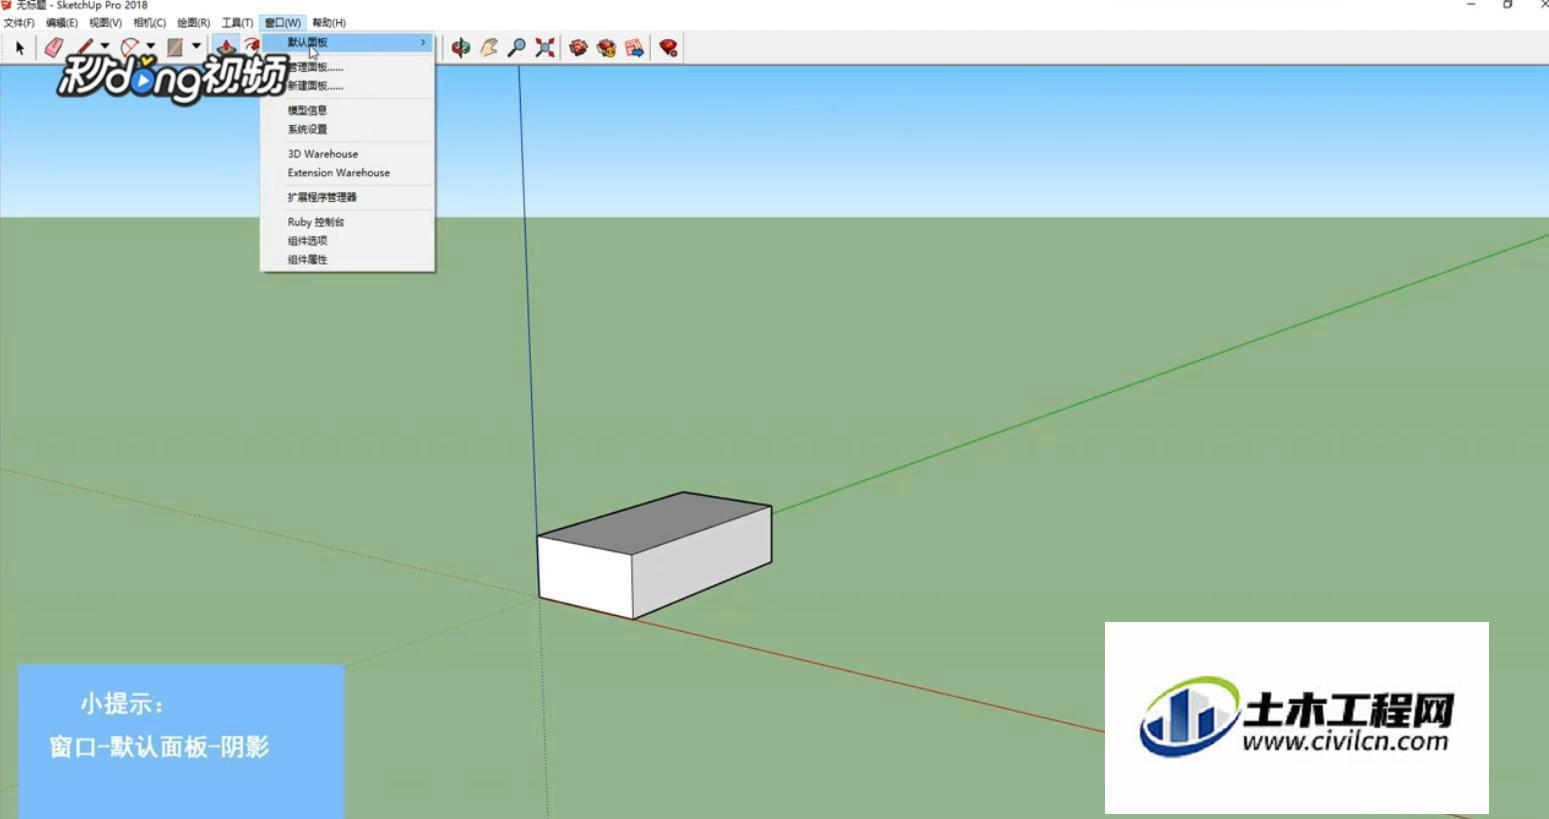Screen dimensions: 1549x819
Task: Click the white front face of the box
Action: click(x=586, y=576)
